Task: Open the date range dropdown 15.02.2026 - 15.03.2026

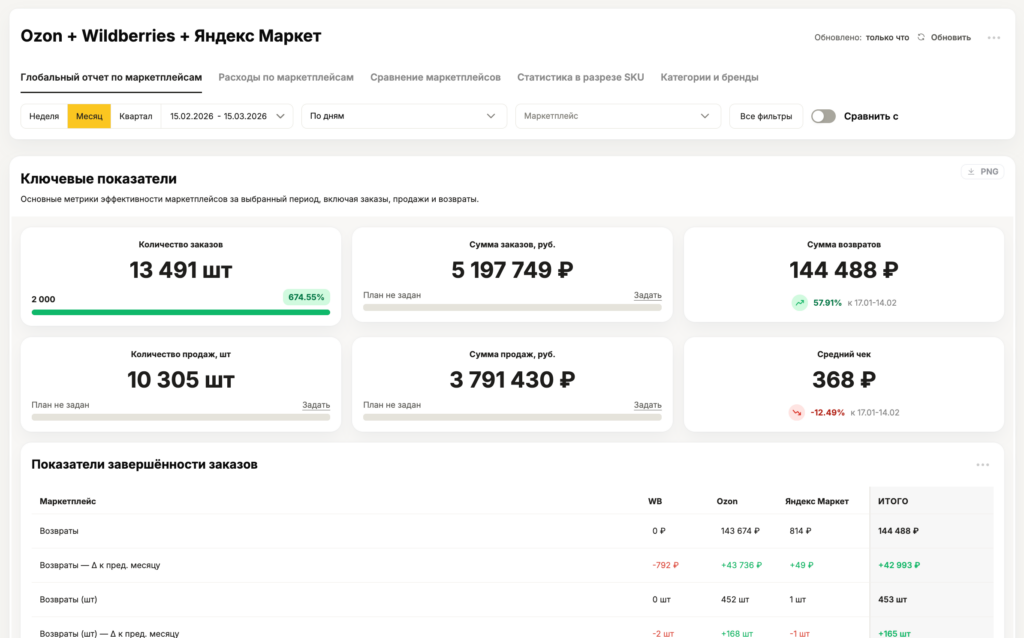Action: point(227,116)
